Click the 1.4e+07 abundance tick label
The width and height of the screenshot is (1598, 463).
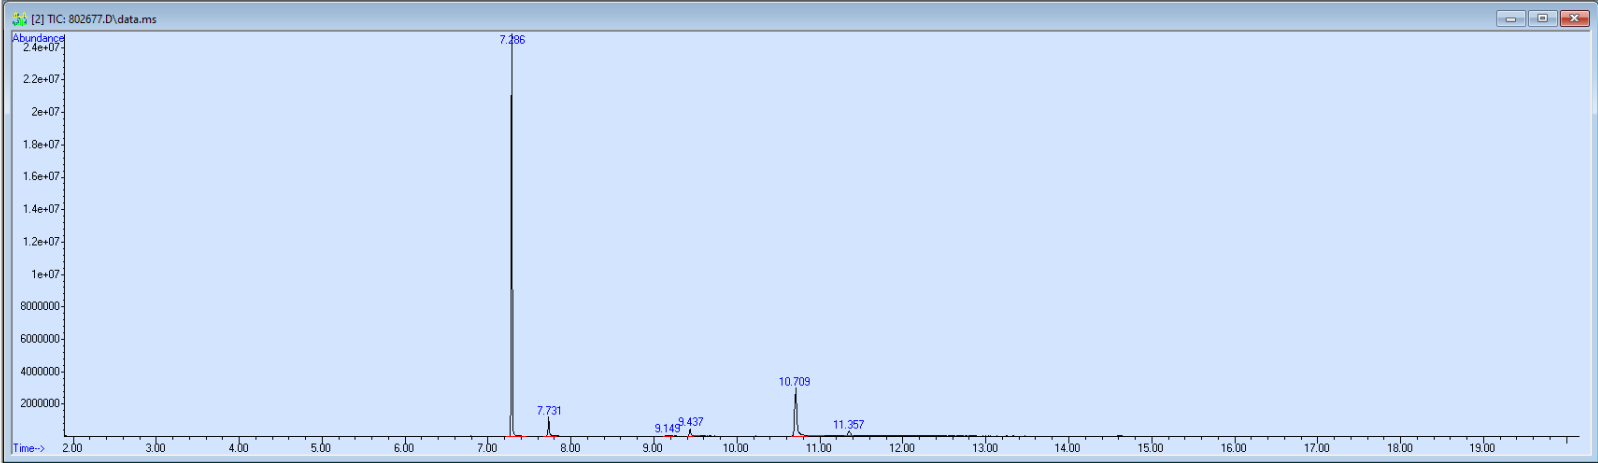(x=42, y=209)
